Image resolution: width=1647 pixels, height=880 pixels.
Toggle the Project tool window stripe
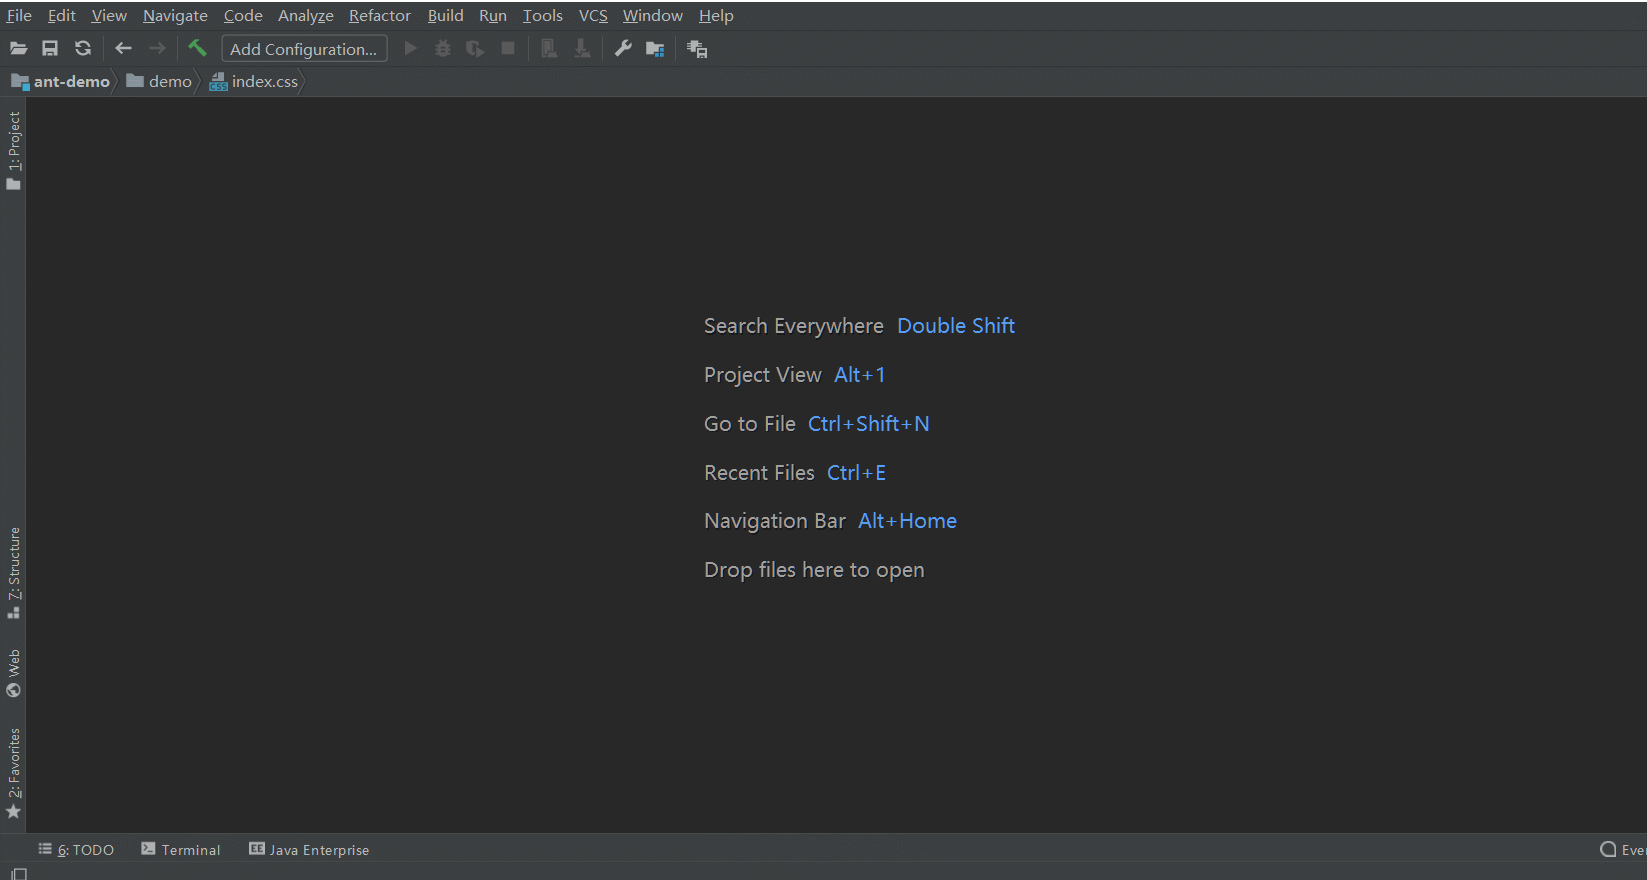coord(13,150)
